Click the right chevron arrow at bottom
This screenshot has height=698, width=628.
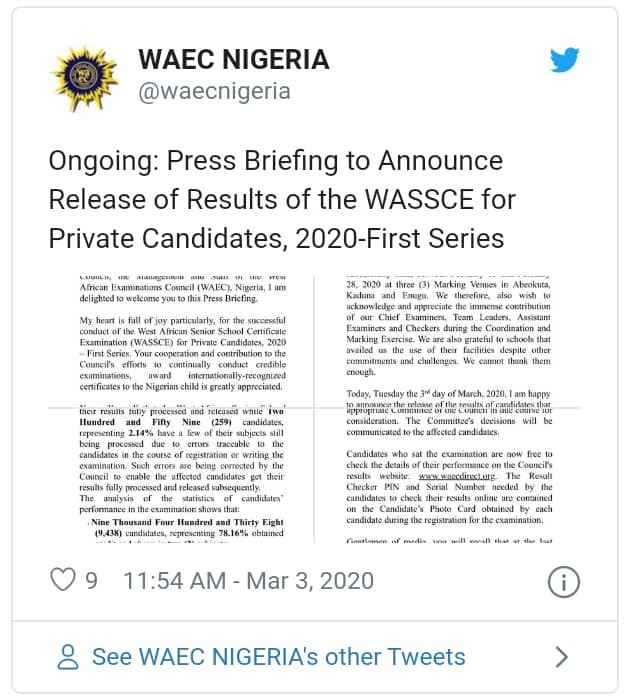pyautogui.click(x=562, y=657)
